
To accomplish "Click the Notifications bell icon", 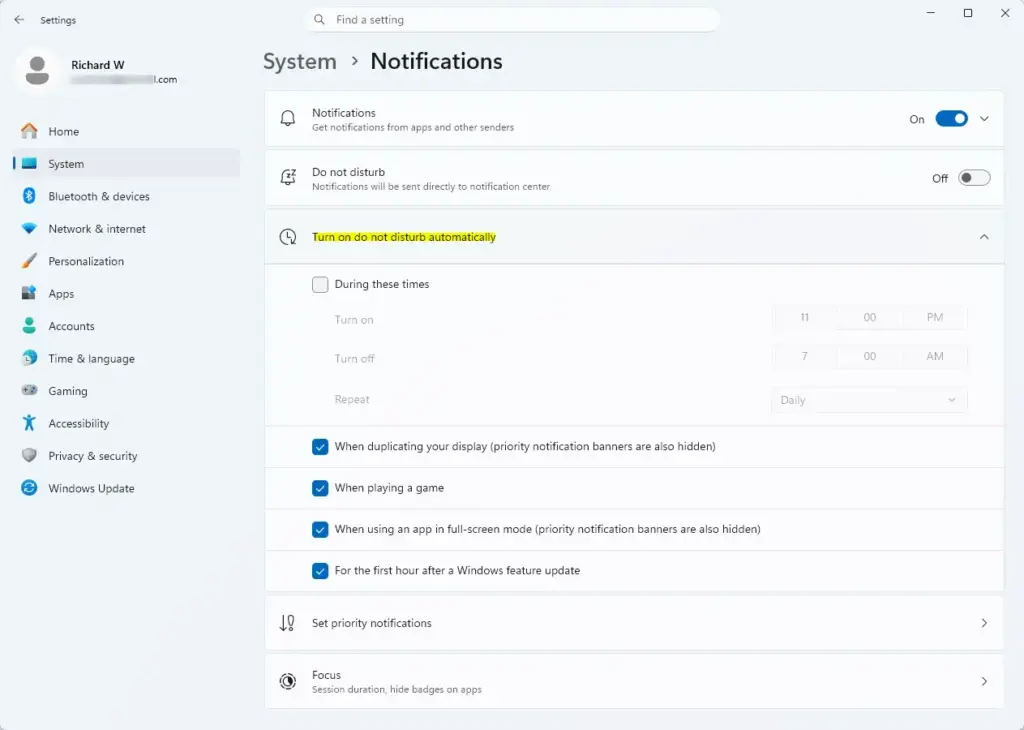I will 288,119.
